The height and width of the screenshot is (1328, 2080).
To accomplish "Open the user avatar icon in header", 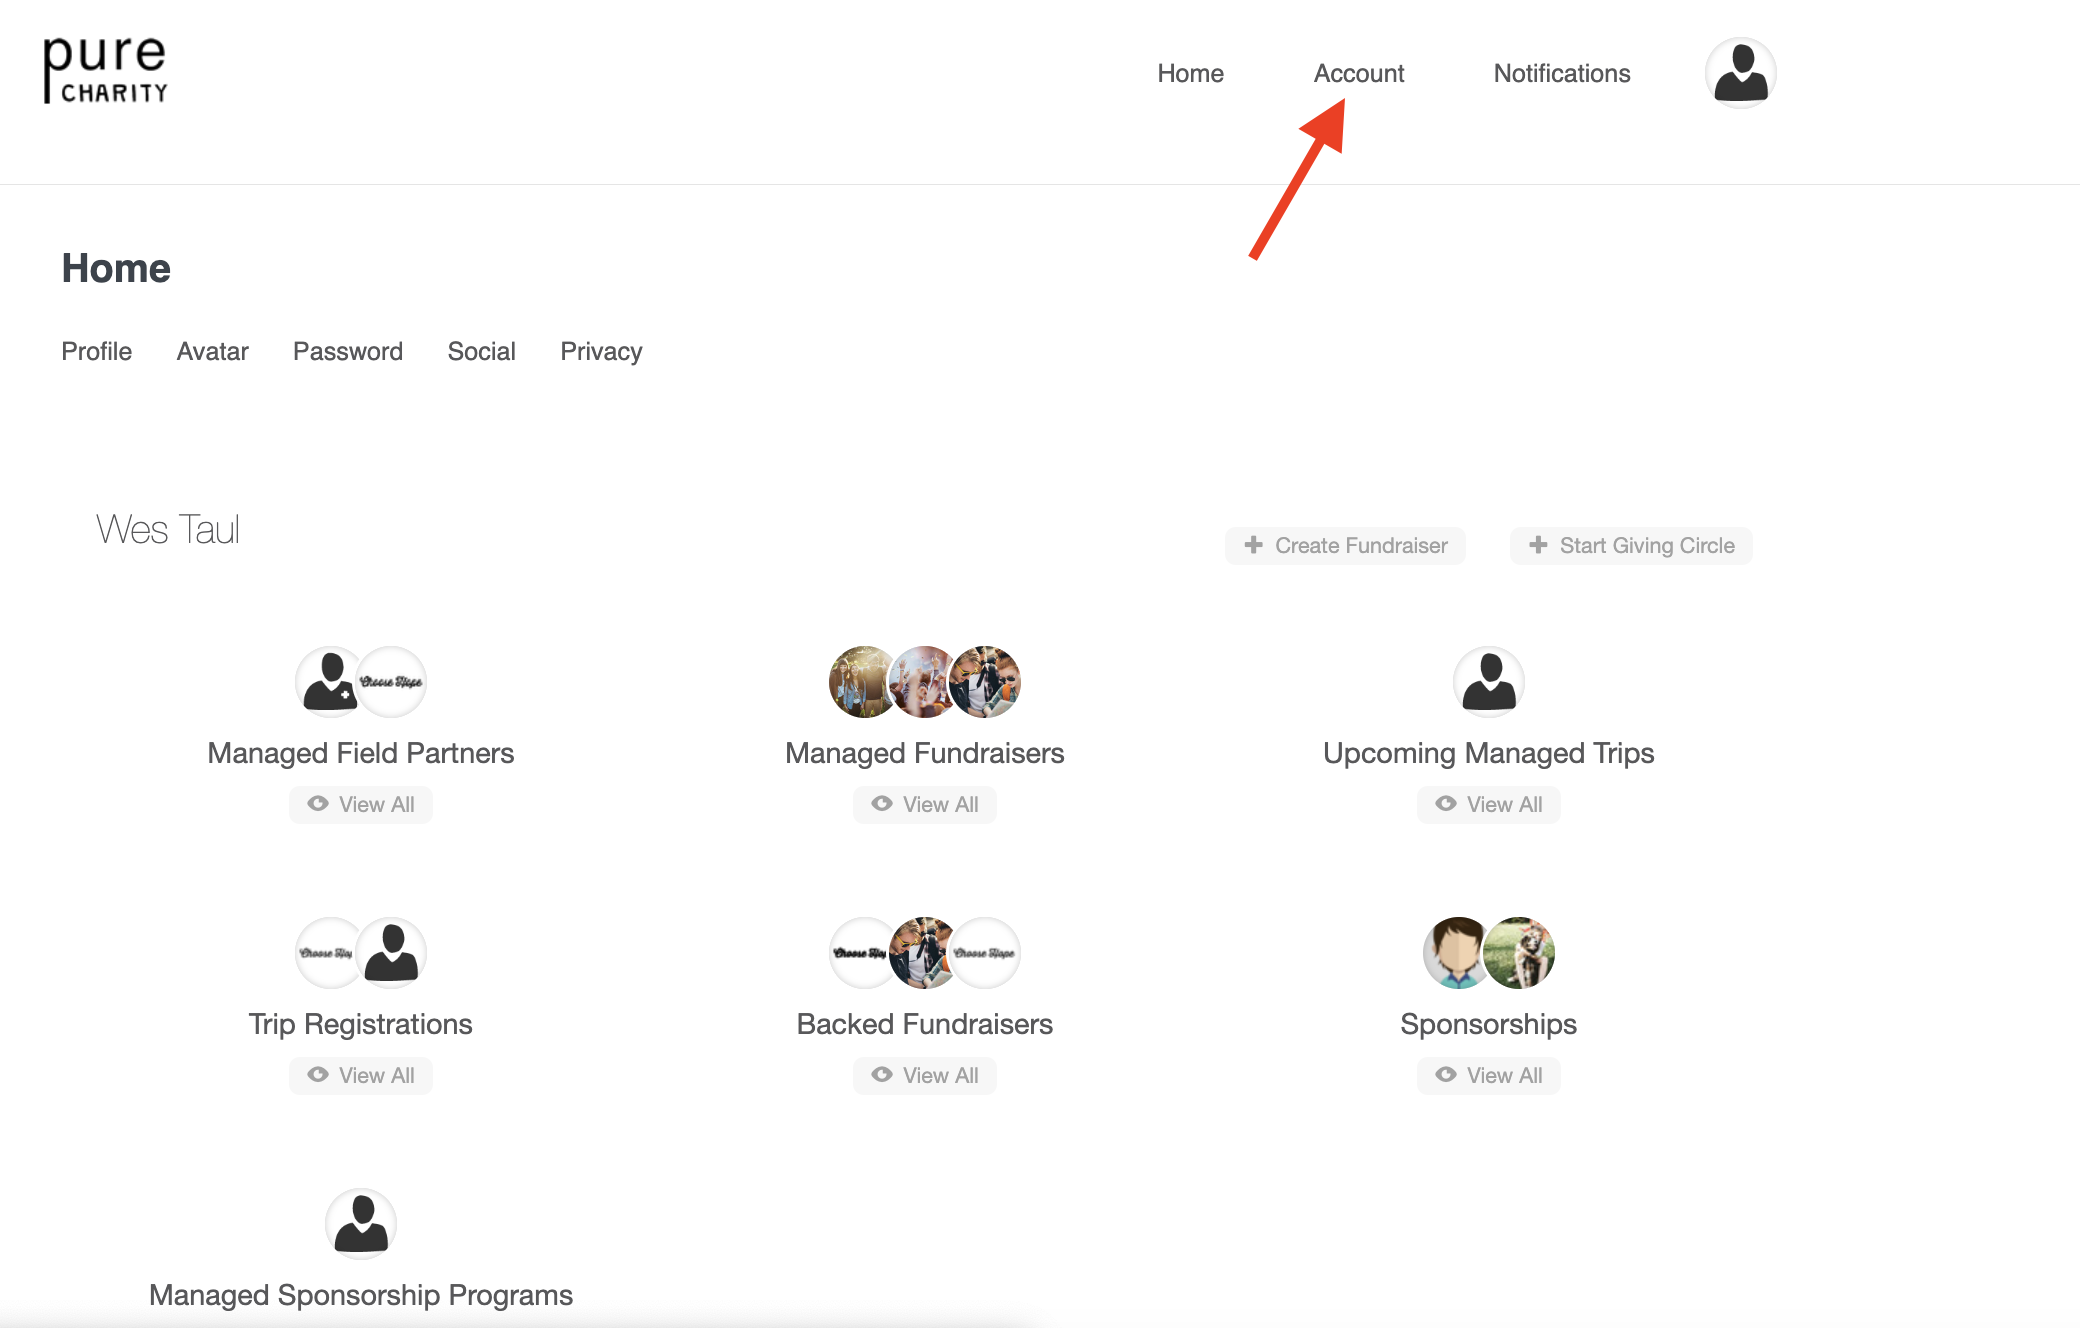I will click(x=1740, y=73).
